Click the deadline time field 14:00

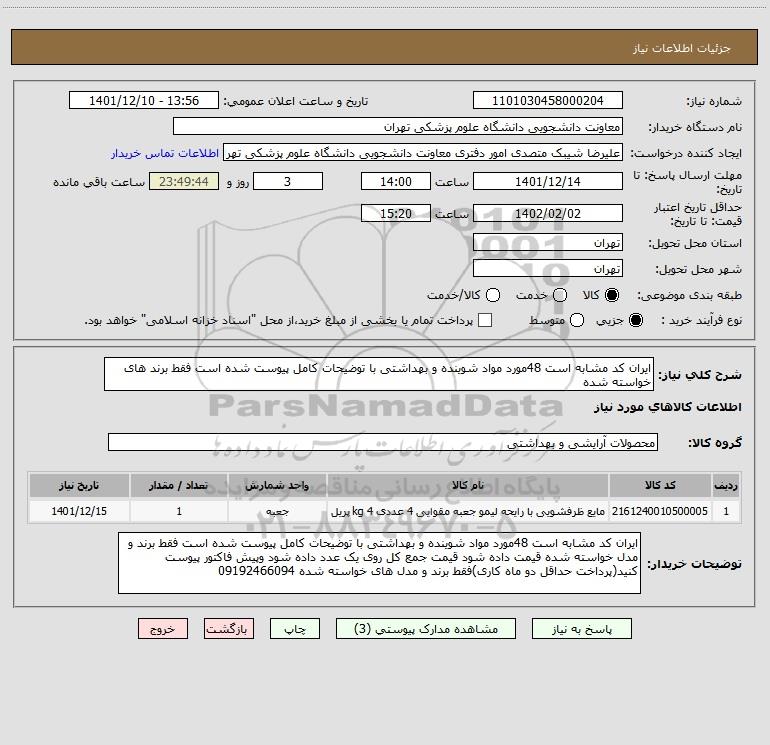[x=396, y=181]
